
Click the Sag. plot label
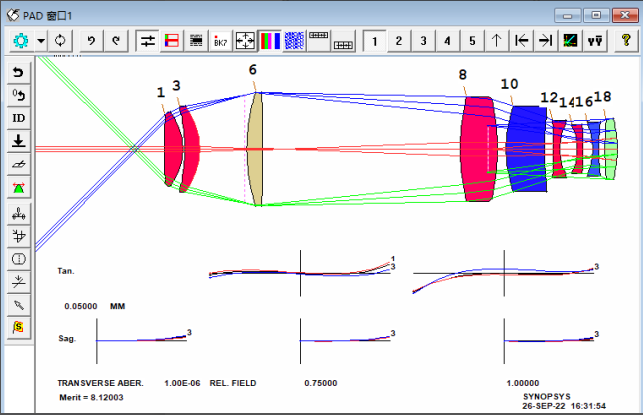click(x=67, y=339)
